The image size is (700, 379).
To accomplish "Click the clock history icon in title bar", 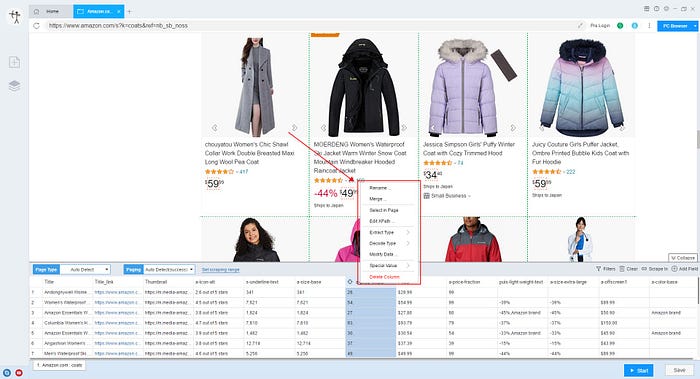I will (656, 9).
